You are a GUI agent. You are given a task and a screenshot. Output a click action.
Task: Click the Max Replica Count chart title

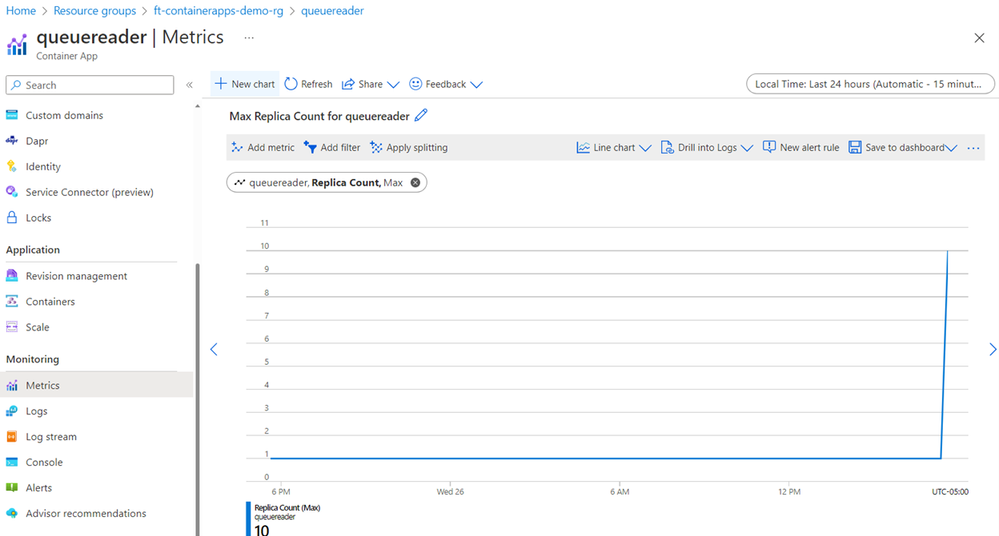point(319,116)
